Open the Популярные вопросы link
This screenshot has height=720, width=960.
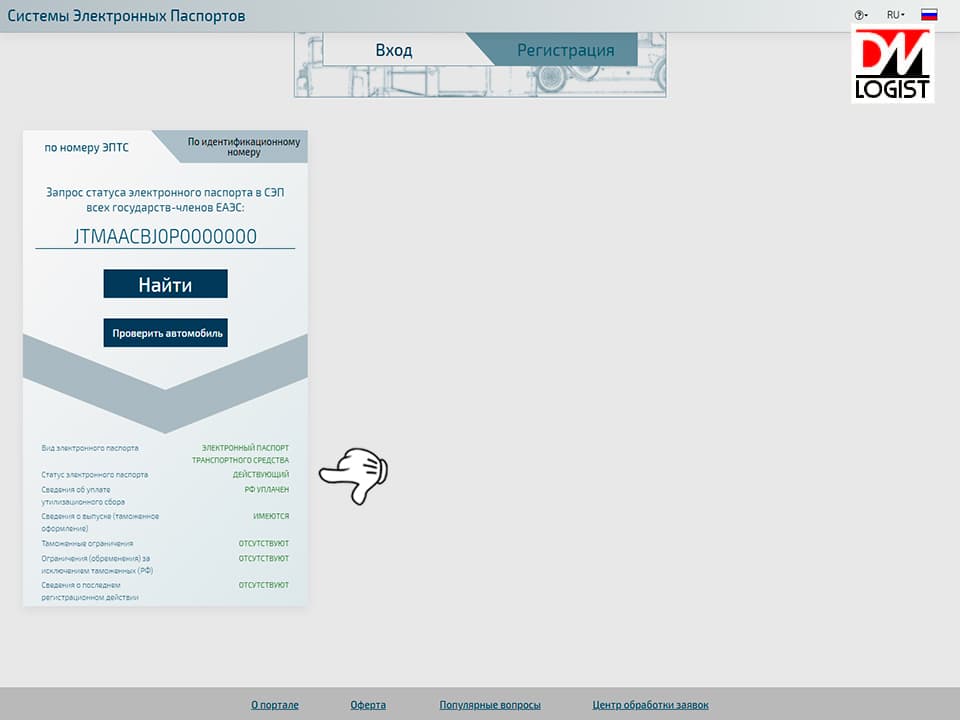[x=490, y=705]
